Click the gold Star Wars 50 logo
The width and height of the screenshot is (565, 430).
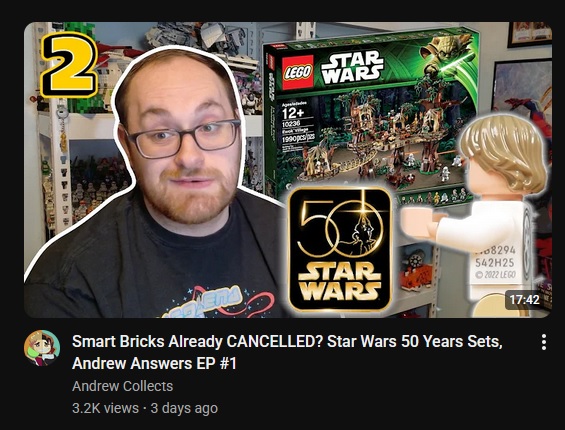click(x=340, y=250)
